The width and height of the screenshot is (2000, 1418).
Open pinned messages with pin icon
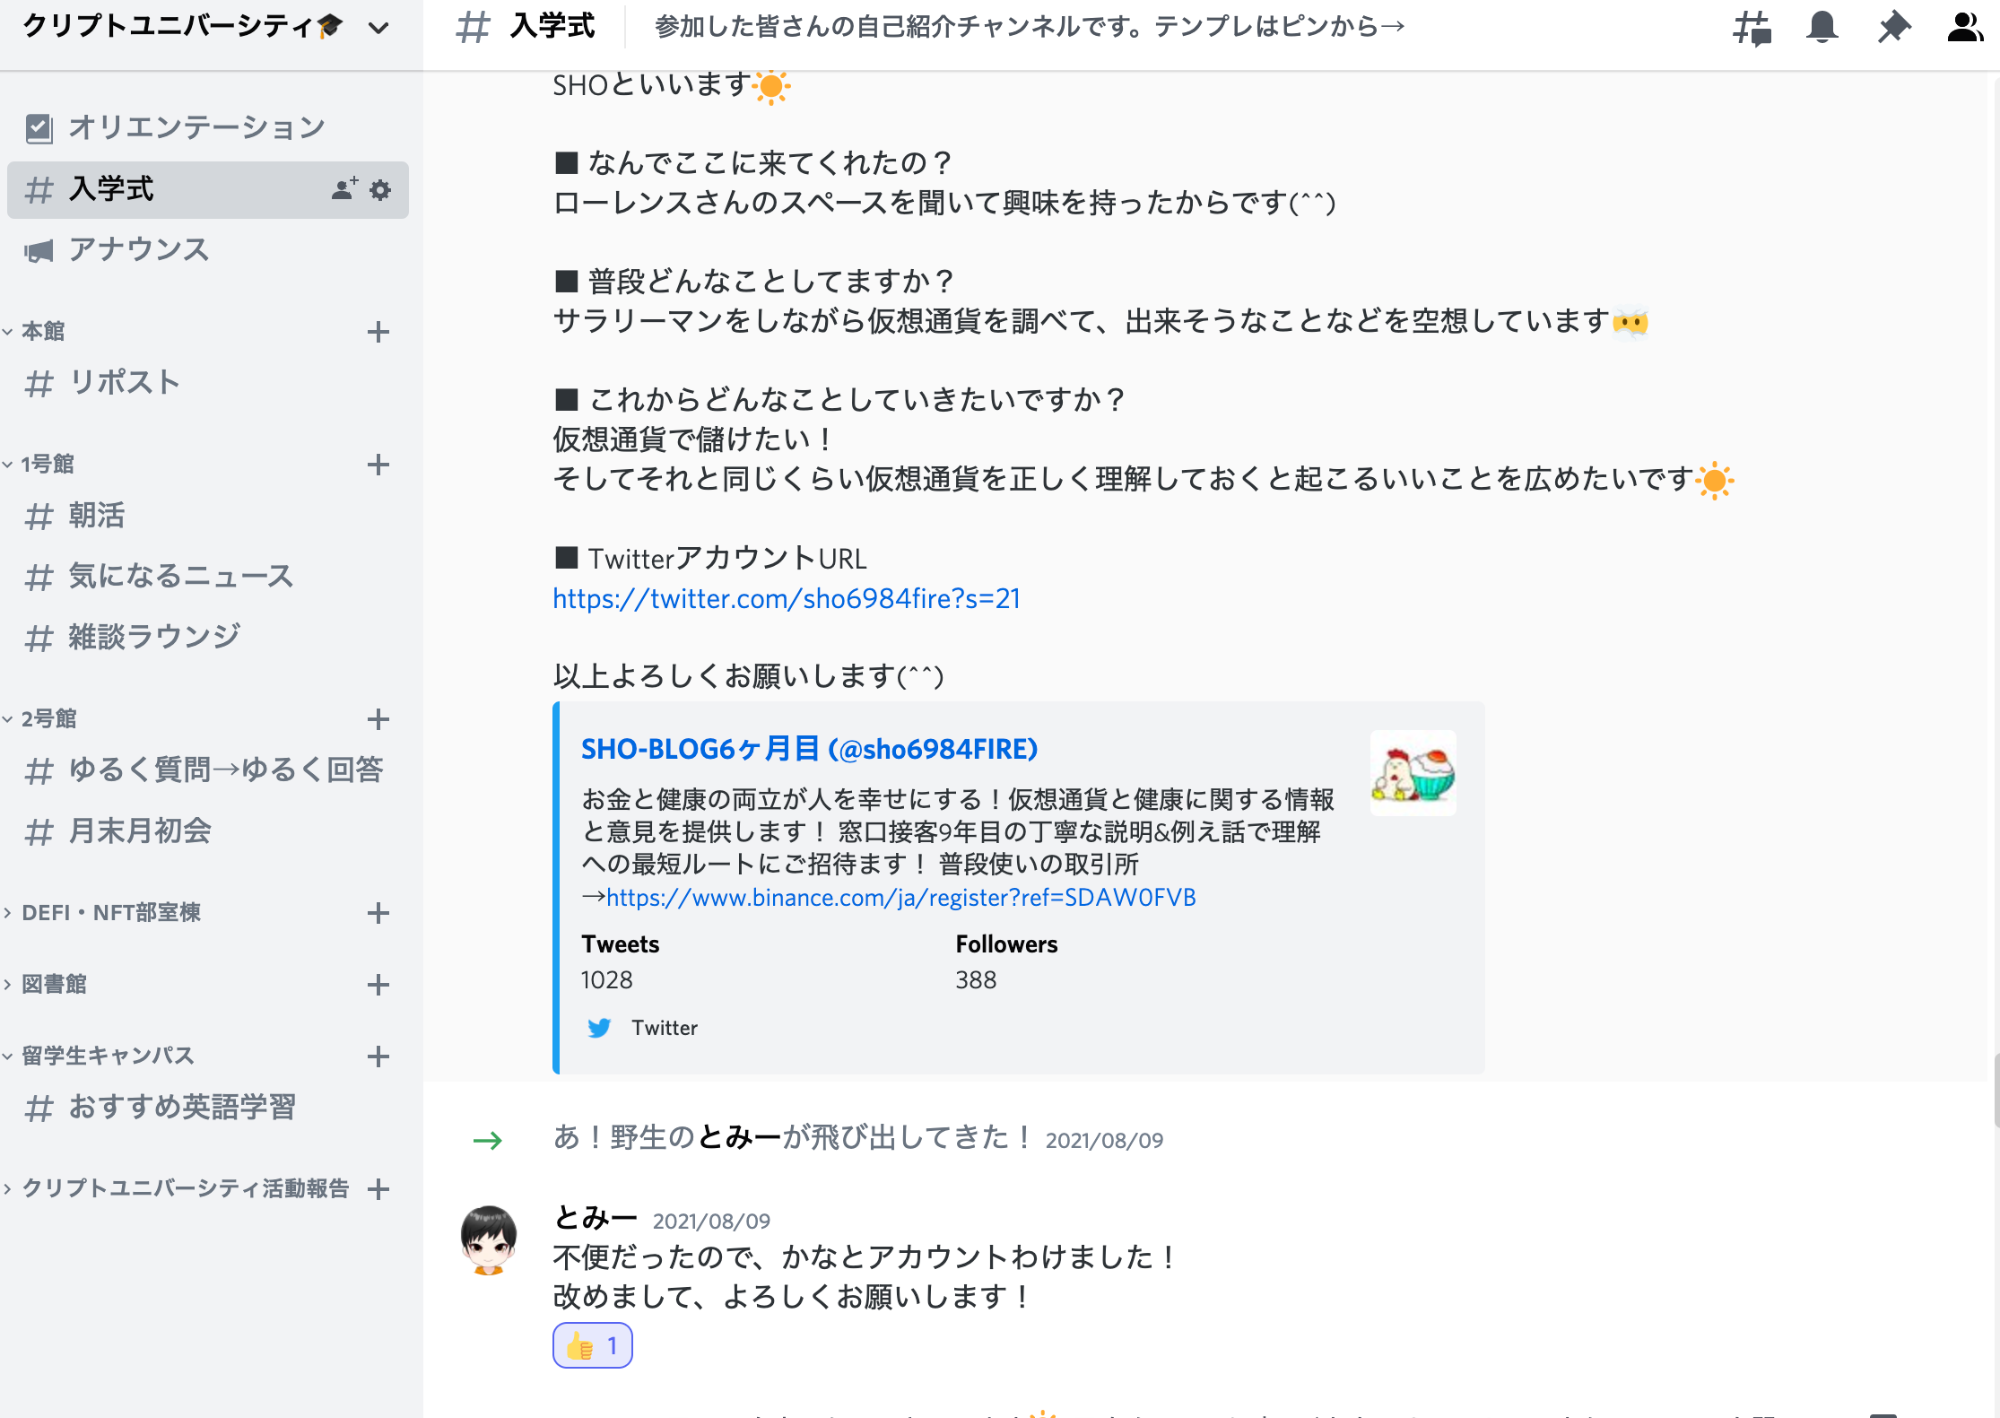pos(1893,27)
